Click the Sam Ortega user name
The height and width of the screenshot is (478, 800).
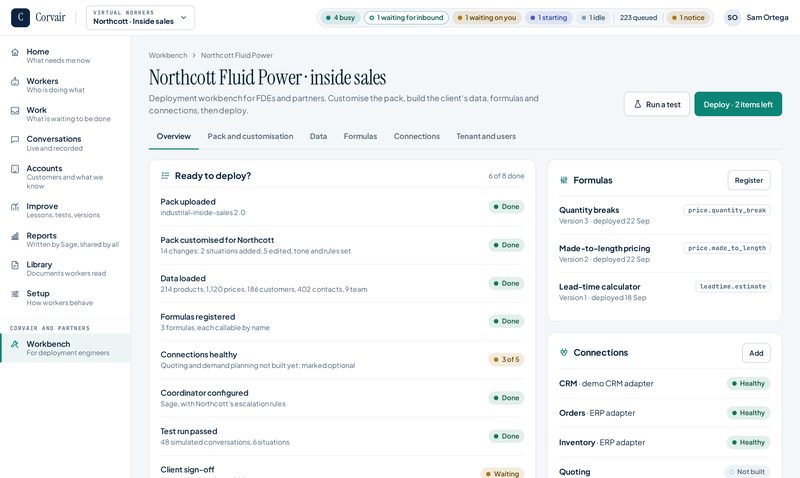click(767, 17)
